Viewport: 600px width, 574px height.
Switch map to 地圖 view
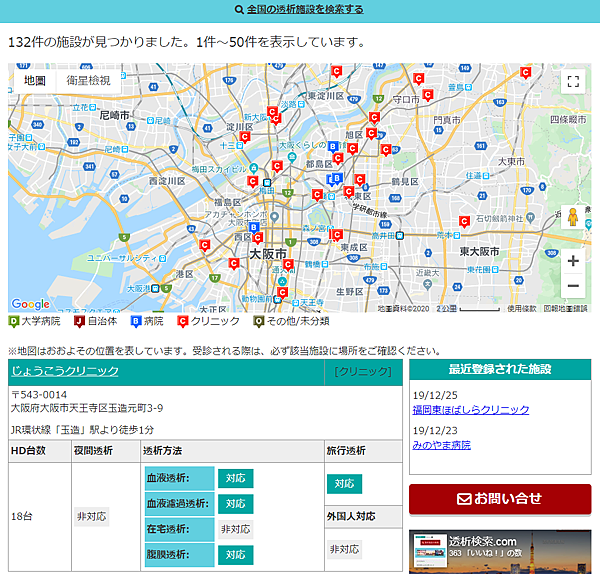[x=35, y=81]
